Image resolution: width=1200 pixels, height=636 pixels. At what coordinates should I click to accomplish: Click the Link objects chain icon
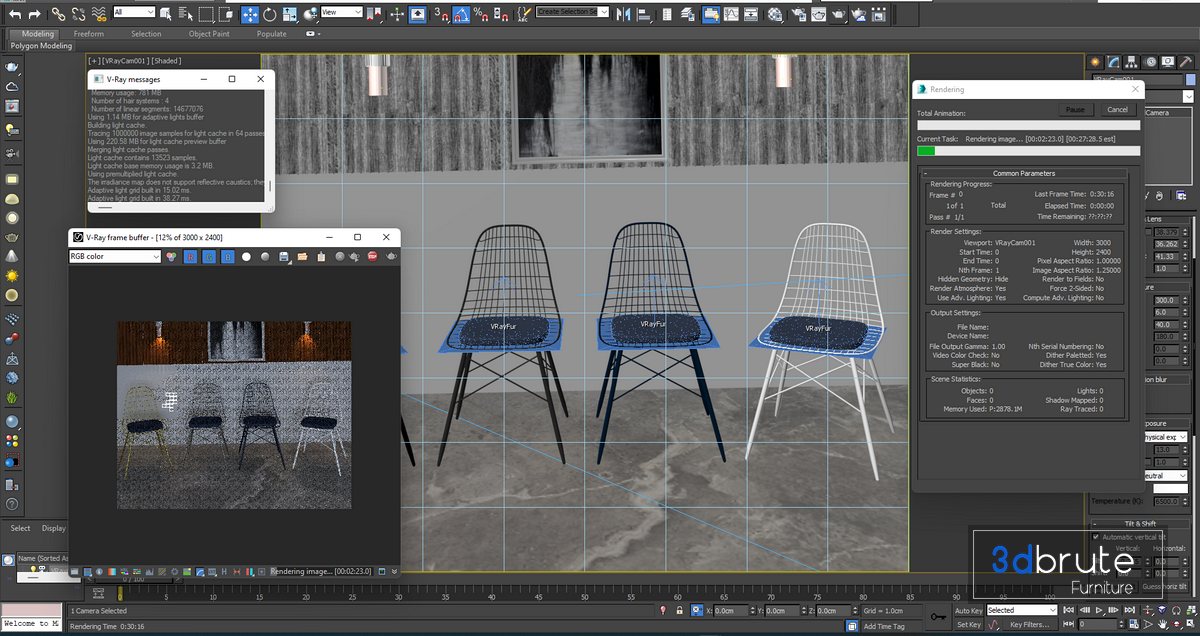[x=58, y=14]
